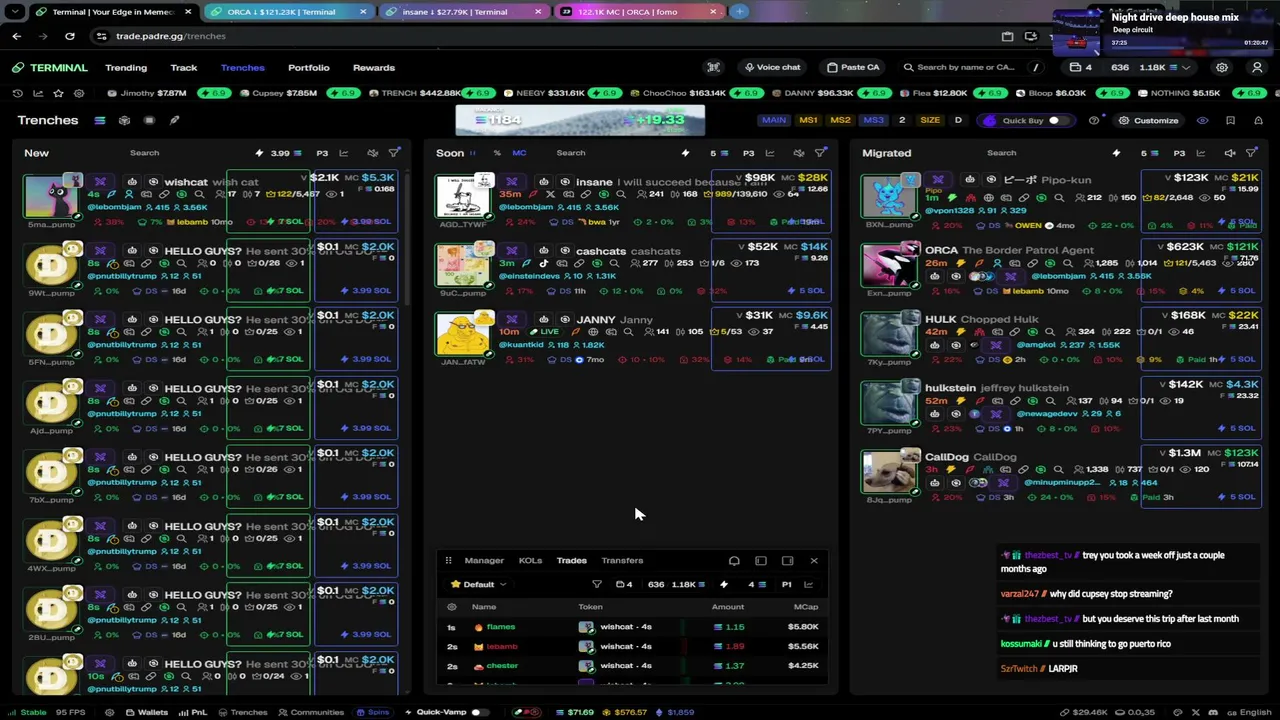The image size is (1280, 720).
Task: Open the notifications bell near Customize
Action: point(1257,120)
